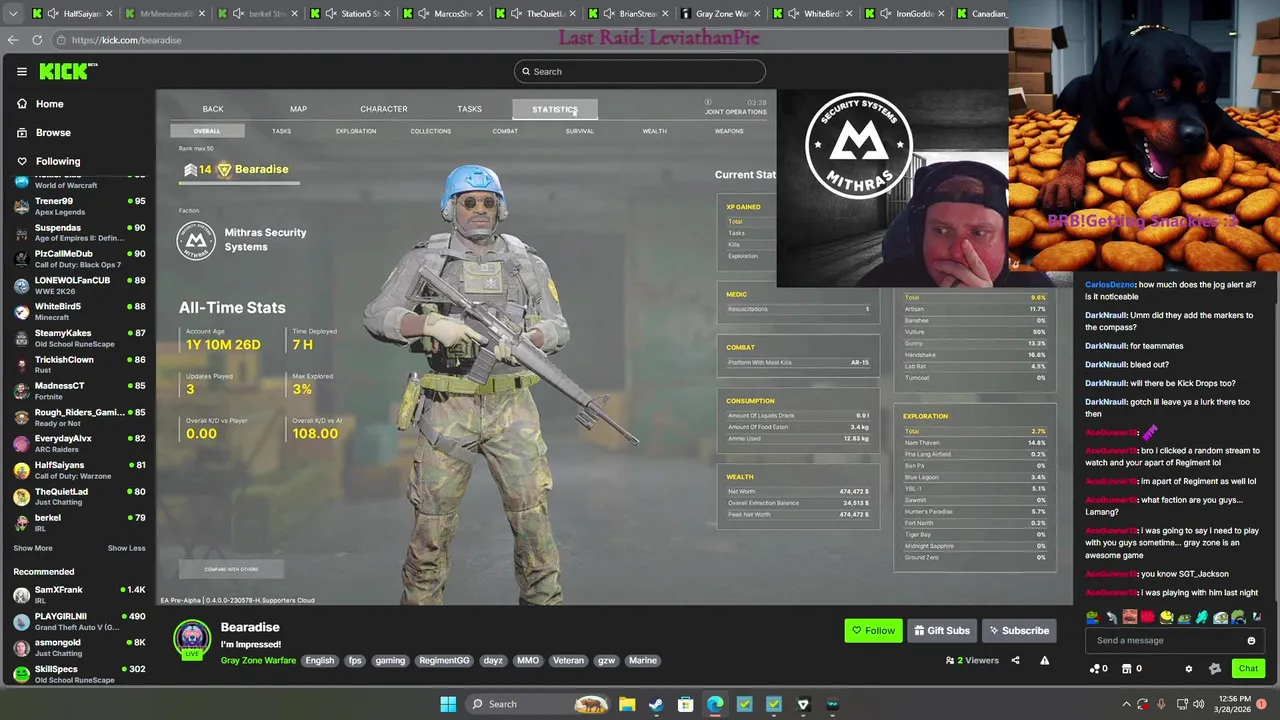Select the PizCallMeDub channel
The width and height of the screenshot is (1280, 720).
(78, 259)
